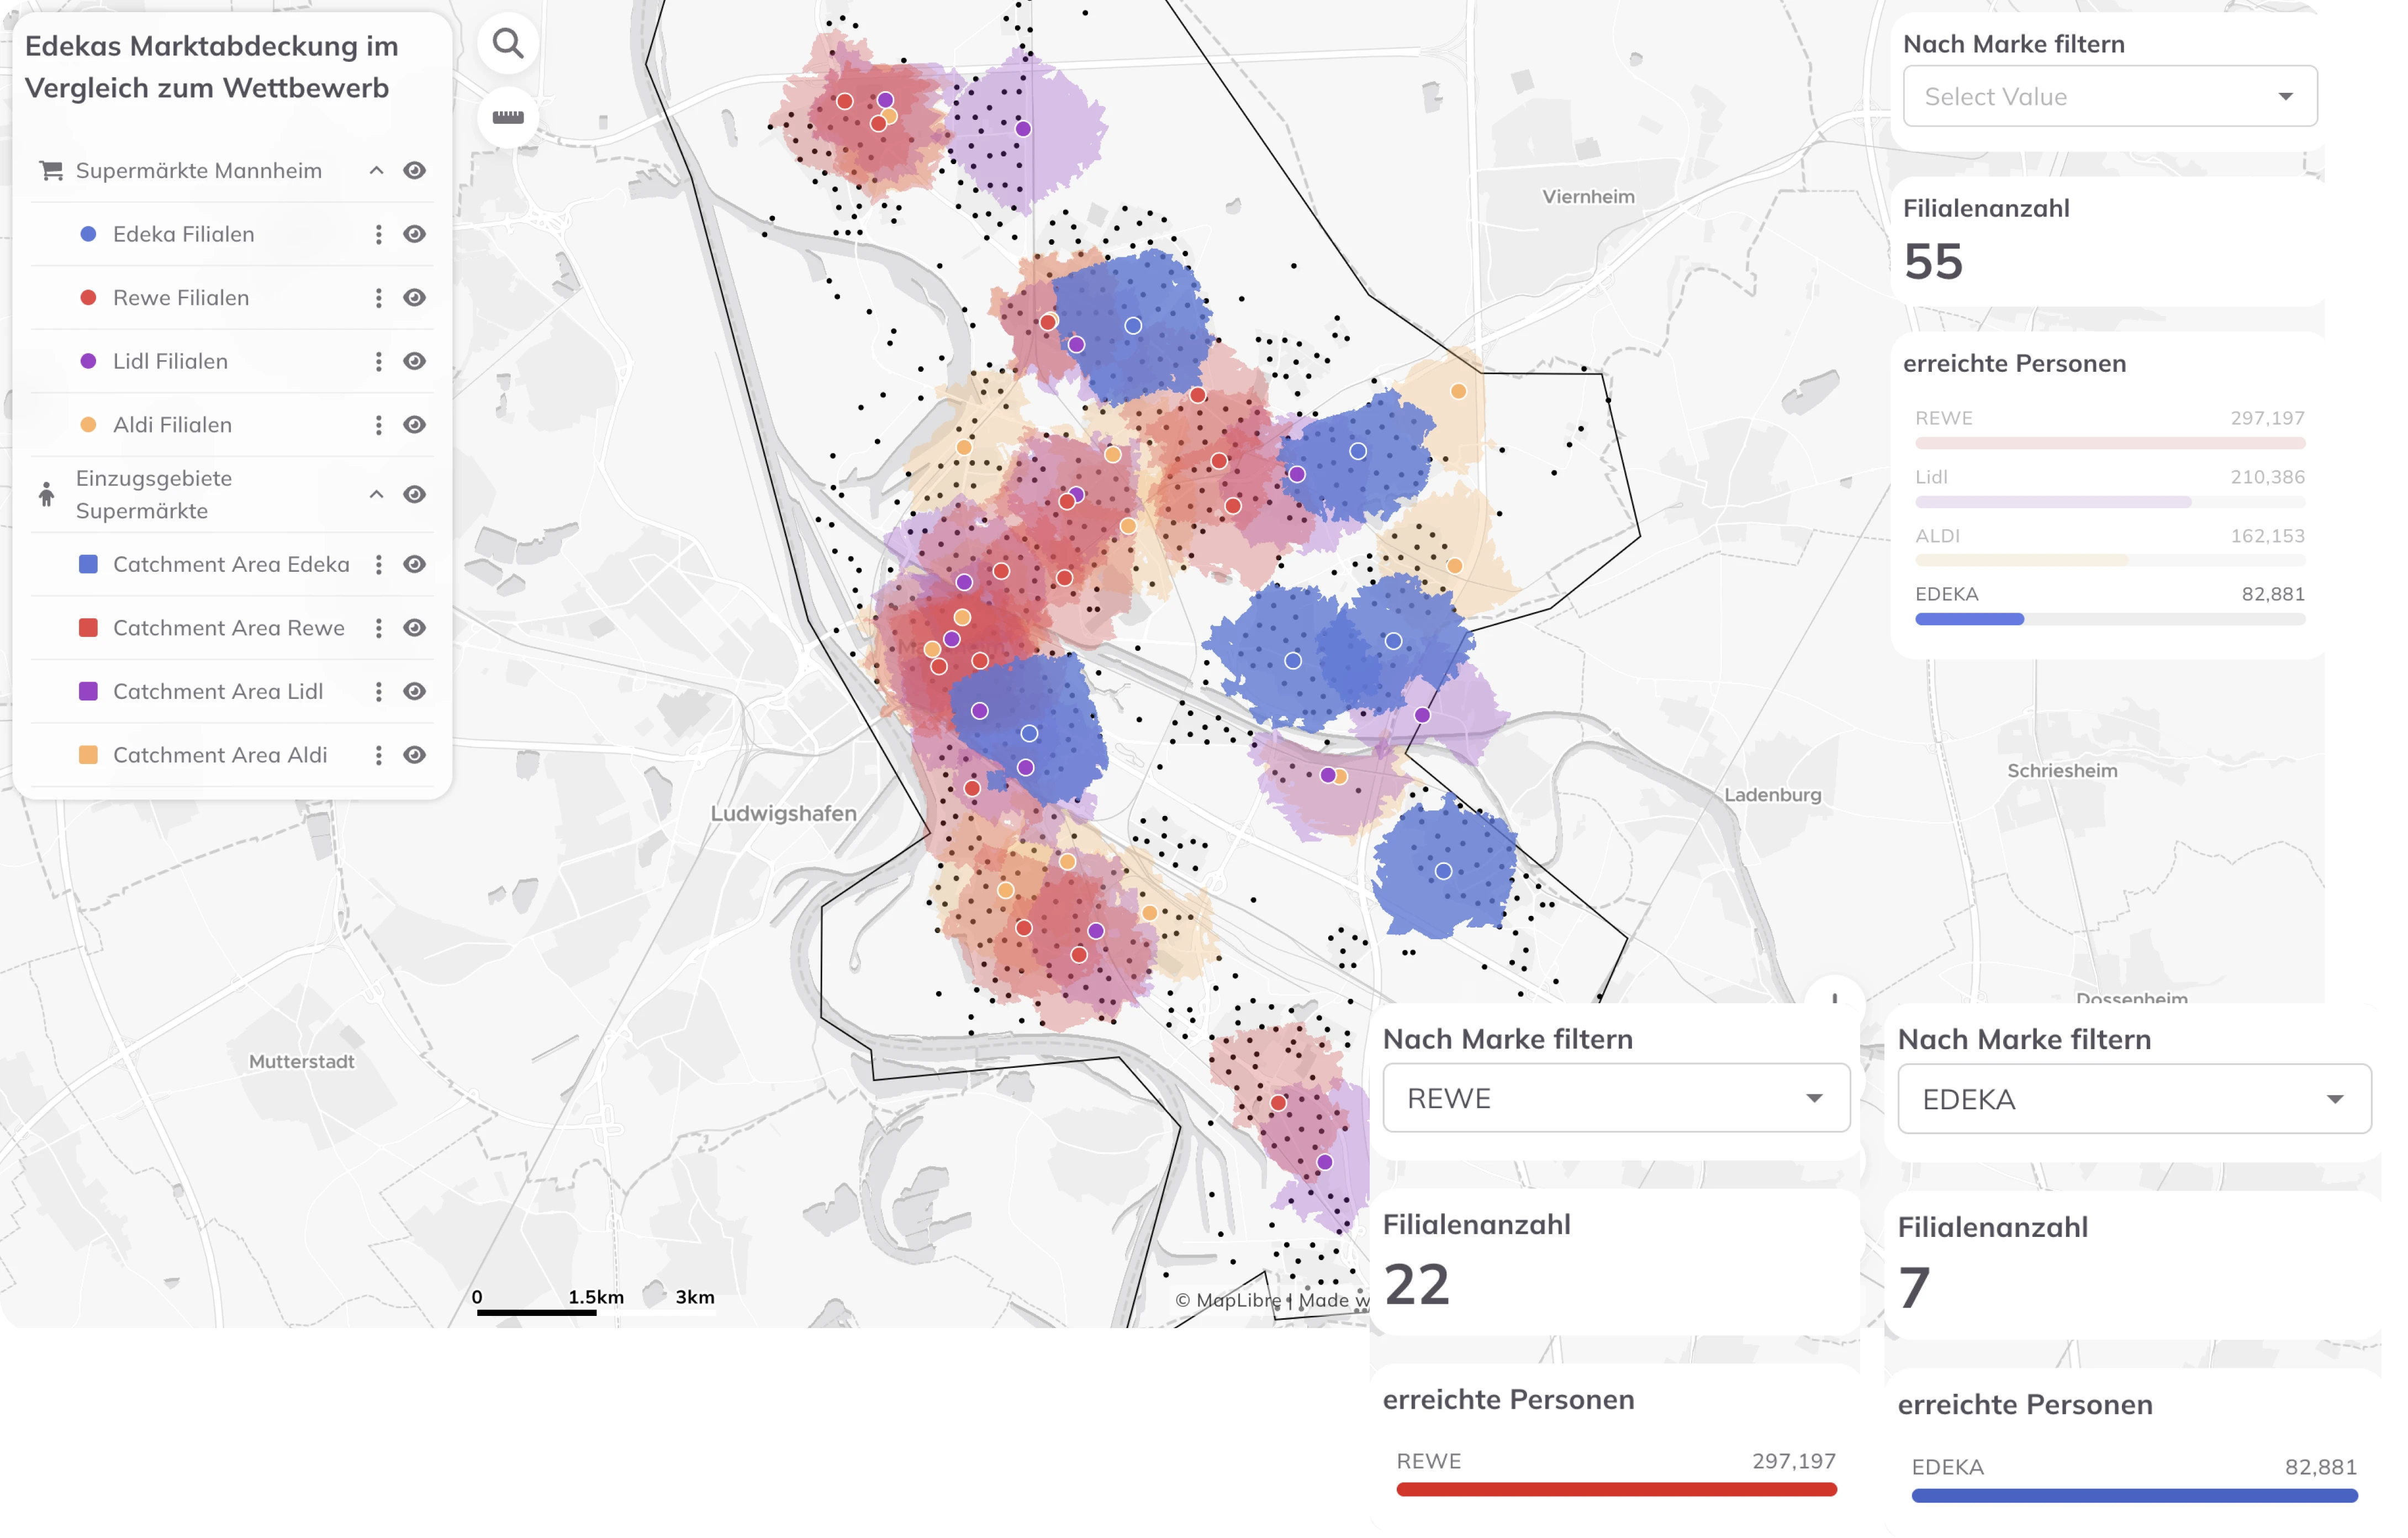Image resolution: width=2408 pixels, height=1538 pixels.
Task: Select the Catchment Area Aldi layer row
Action: click(233, 755)
